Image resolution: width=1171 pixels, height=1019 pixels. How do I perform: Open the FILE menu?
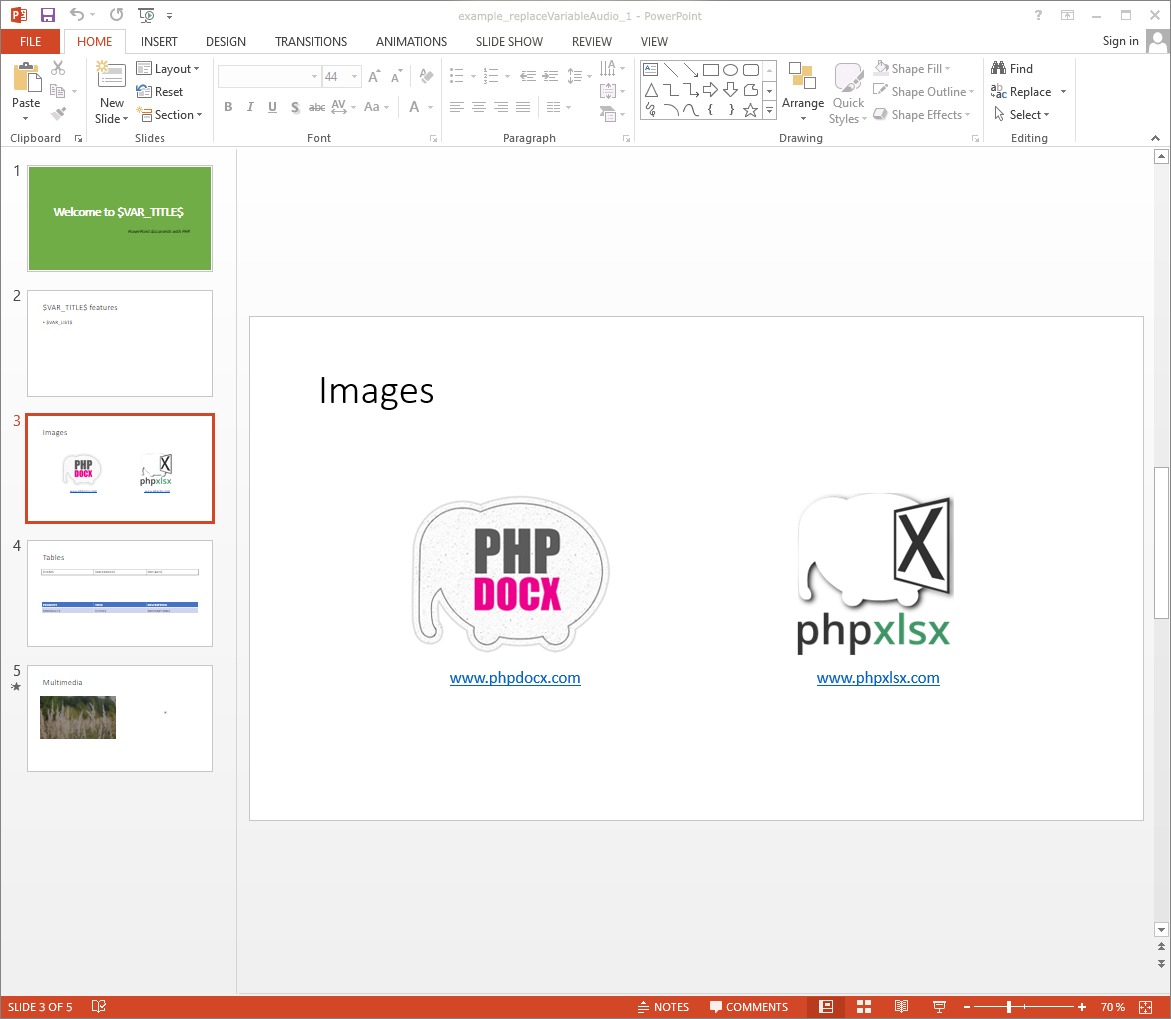[x=30, y=42]
